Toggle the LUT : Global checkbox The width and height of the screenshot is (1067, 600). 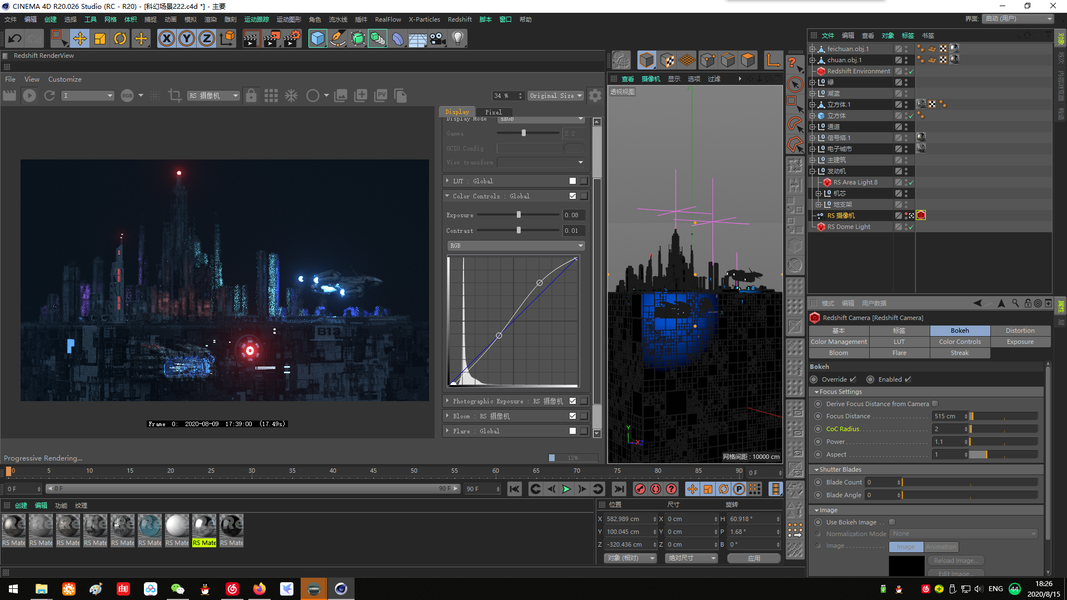pyautogui.click(x=572, y=181)
